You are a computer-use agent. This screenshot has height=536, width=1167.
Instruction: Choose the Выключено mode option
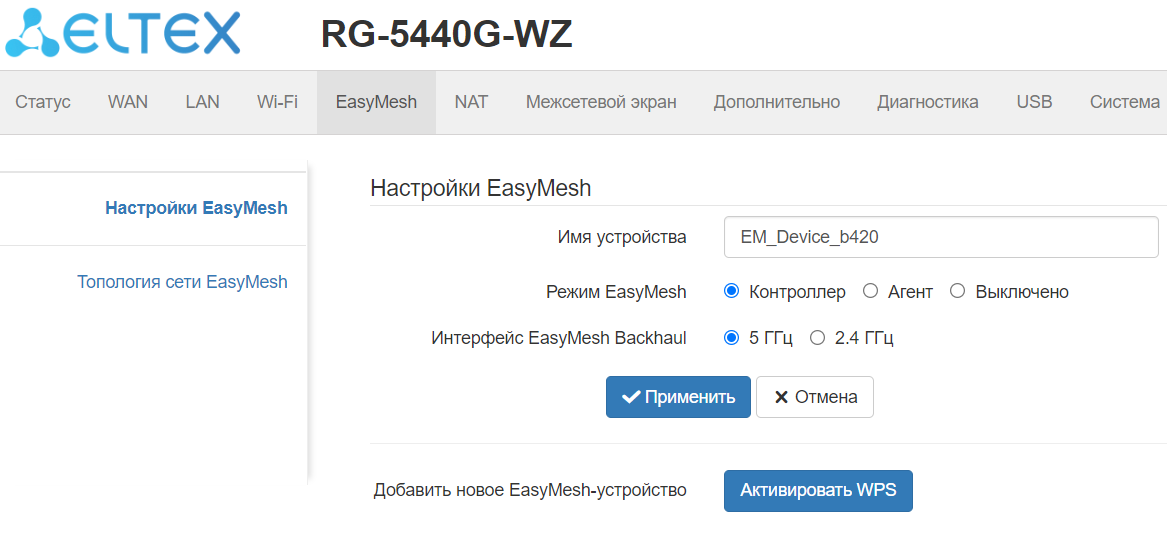tap(957, 291)
